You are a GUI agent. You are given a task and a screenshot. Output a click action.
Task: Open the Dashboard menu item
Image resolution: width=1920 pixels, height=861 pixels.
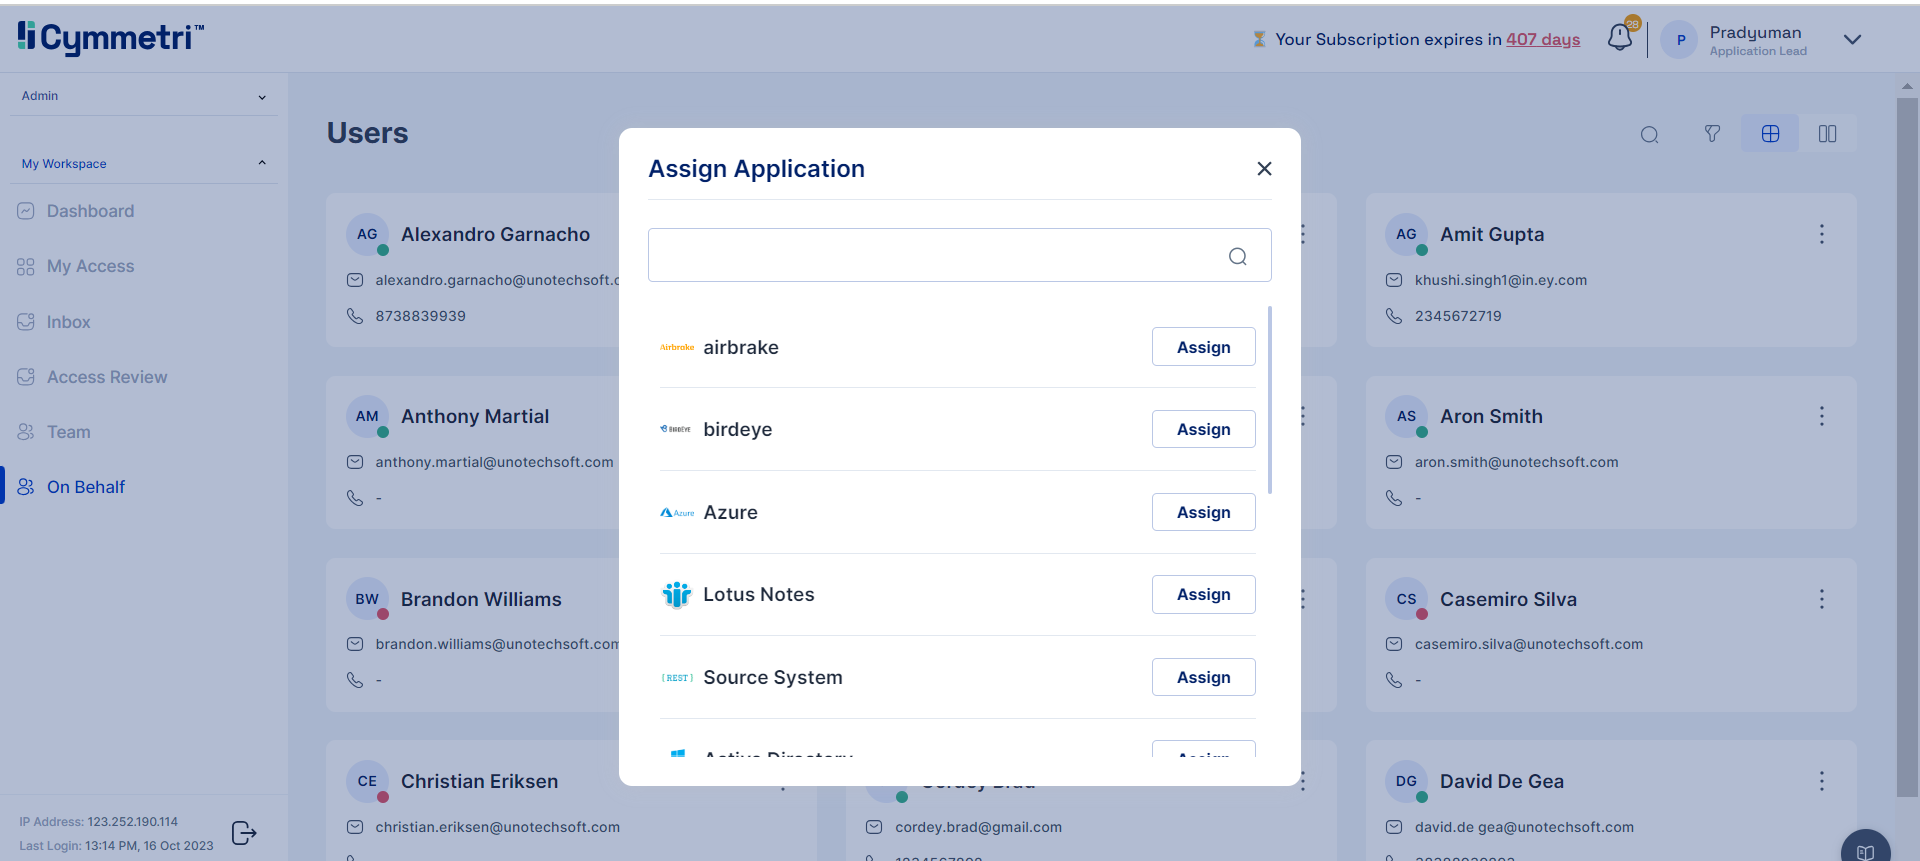(x=90, y=211)
